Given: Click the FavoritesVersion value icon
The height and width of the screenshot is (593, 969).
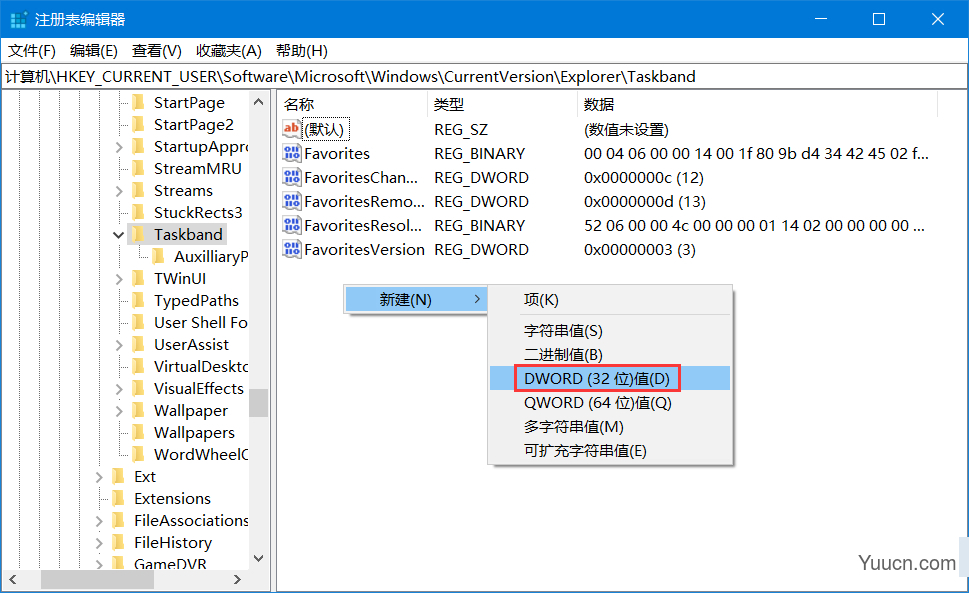Looking at the screenshot, I should (292, 249).
